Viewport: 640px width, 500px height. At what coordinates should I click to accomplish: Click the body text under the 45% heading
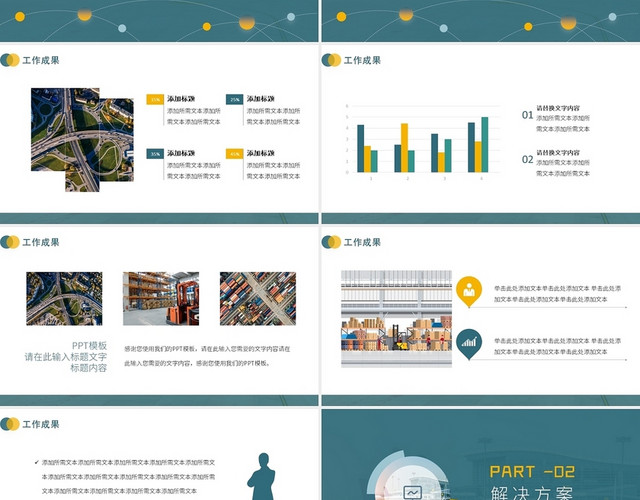pyautogui.click(x=273, y=171)
